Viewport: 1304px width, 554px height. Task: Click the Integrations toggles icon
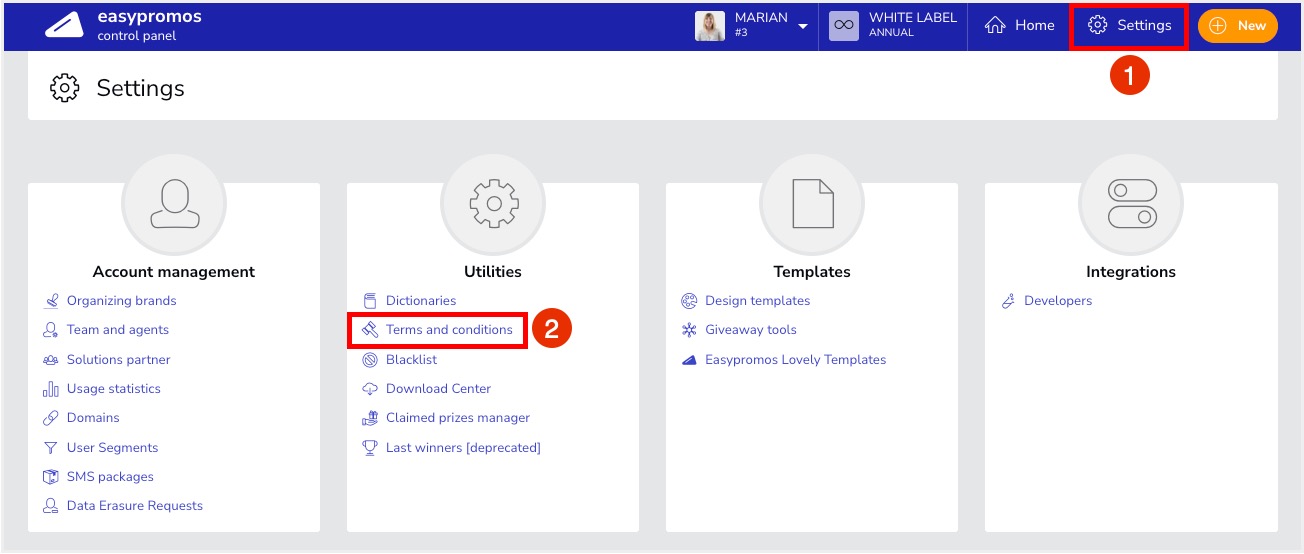[1131, 204]
